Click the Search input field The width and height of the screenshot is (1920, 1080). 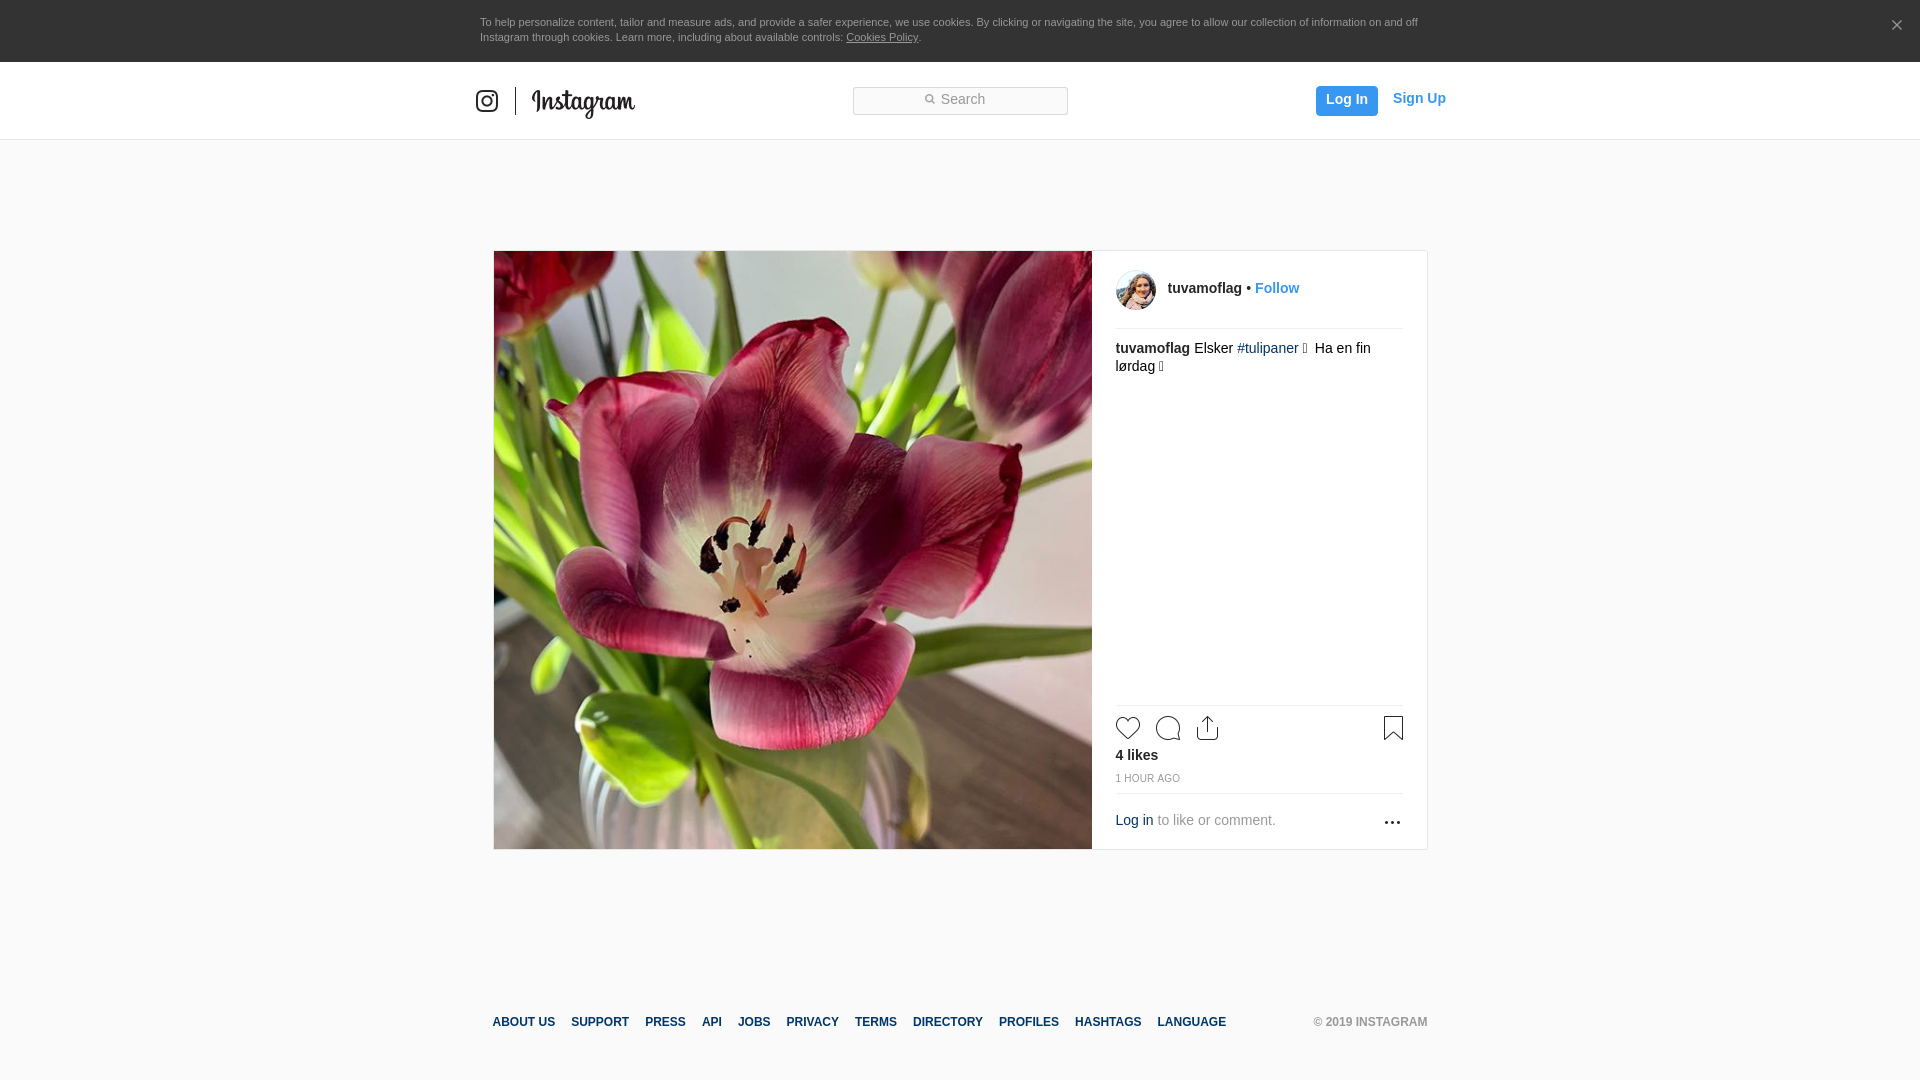[960, 100]
